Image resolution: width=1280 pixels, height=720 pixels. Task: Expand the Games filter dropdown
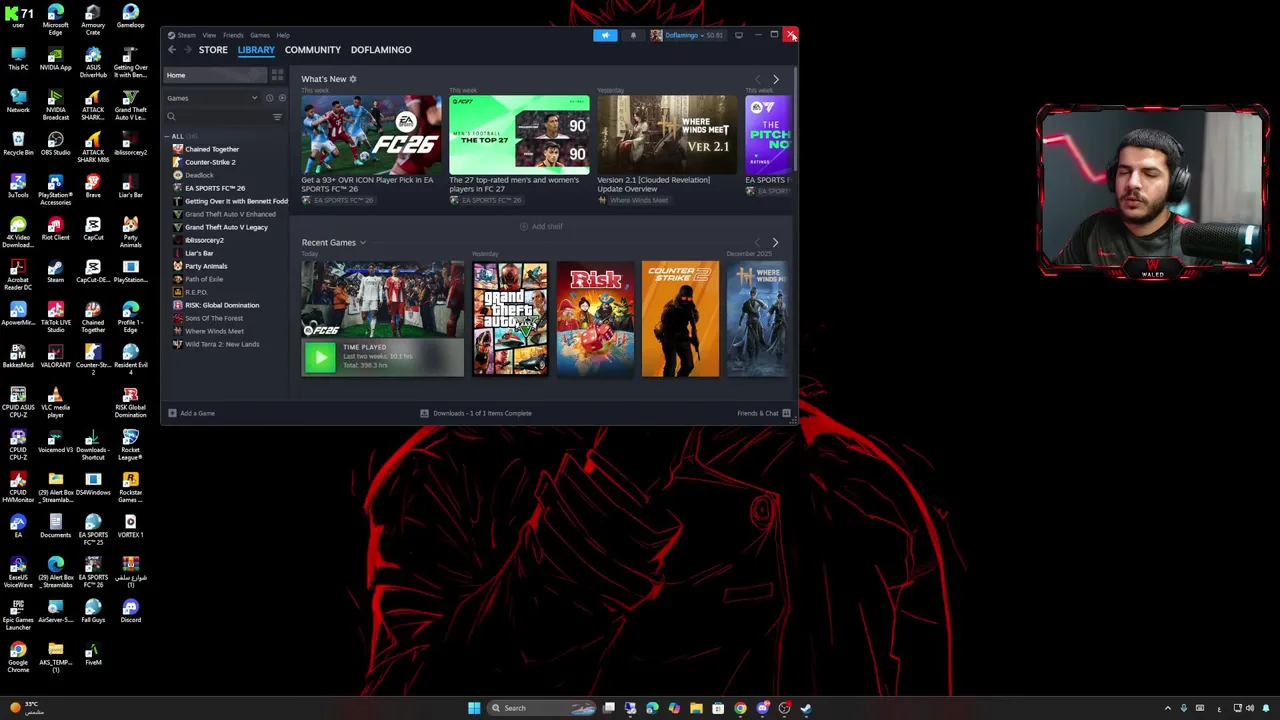click(213, 98)
